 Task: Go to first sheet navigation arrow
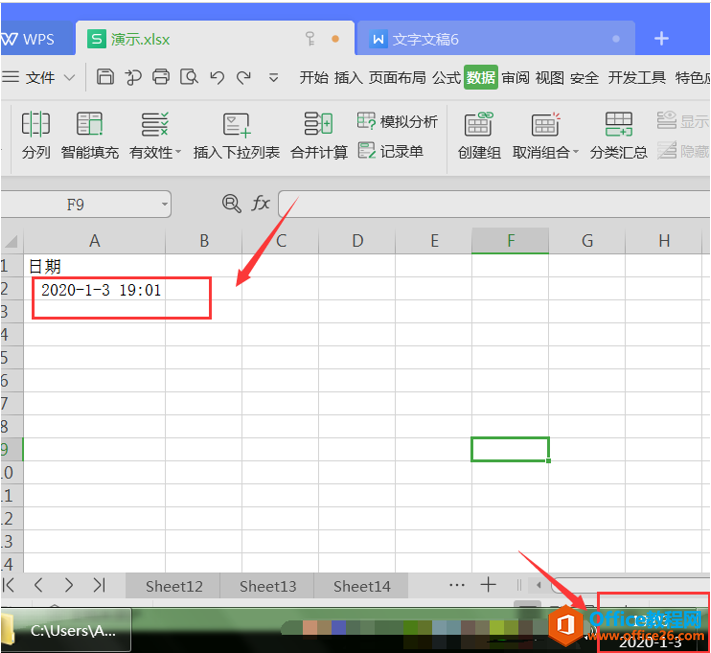9,585
